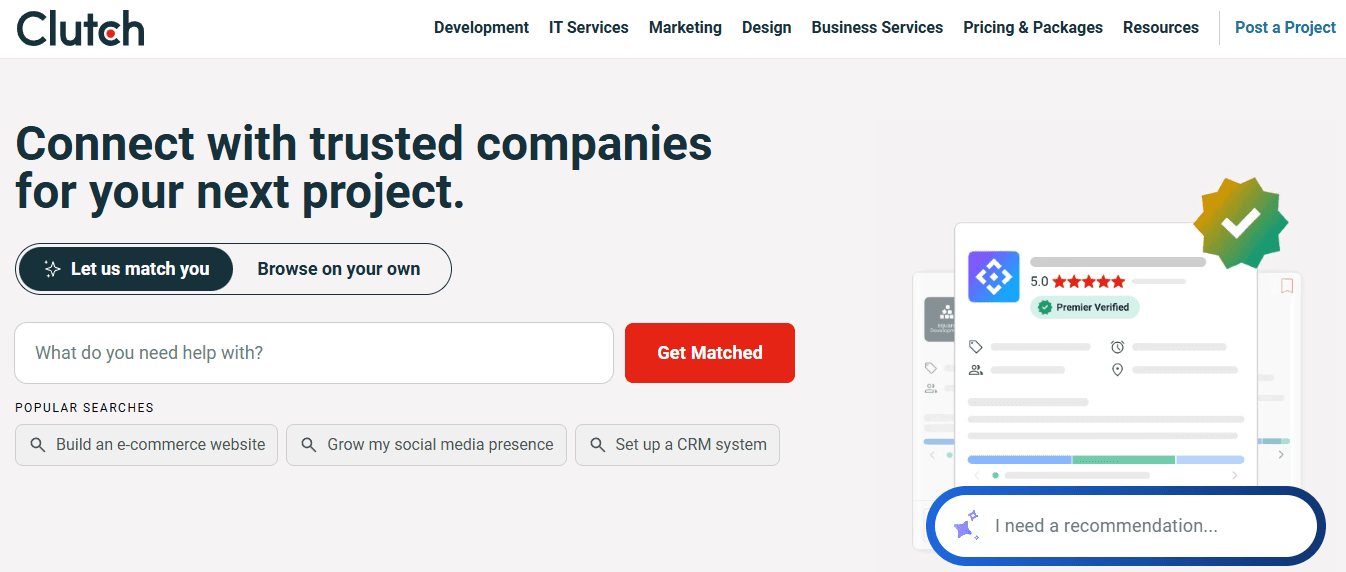This screenshot has width=1346, height=572.
Task: Click the 5.0 star rating
Action: point(1078,282)
